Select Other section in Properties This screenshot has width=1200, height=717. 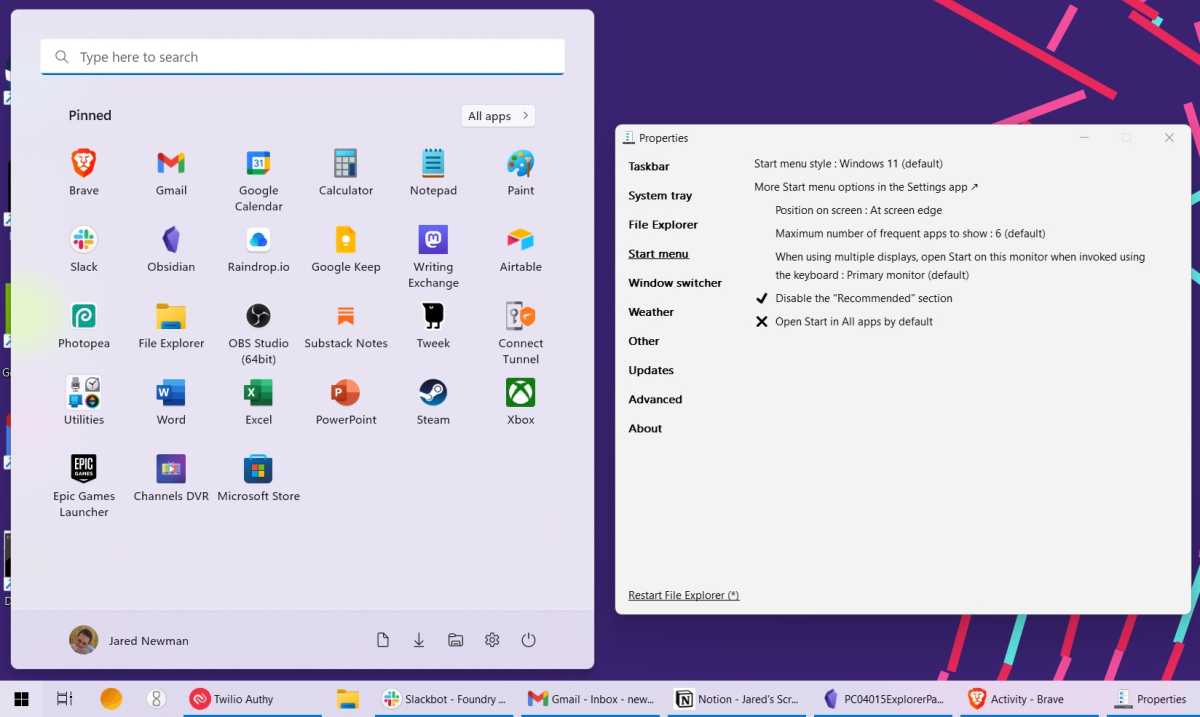point(644,341)
